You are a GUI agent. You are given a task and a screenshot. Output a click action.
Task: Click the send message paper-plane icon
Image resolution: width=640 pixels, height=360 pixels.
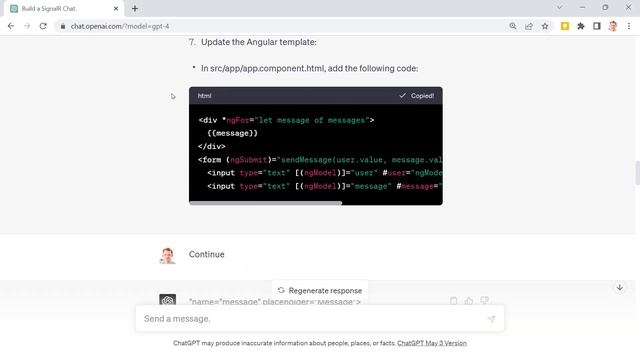click(491, 319)
